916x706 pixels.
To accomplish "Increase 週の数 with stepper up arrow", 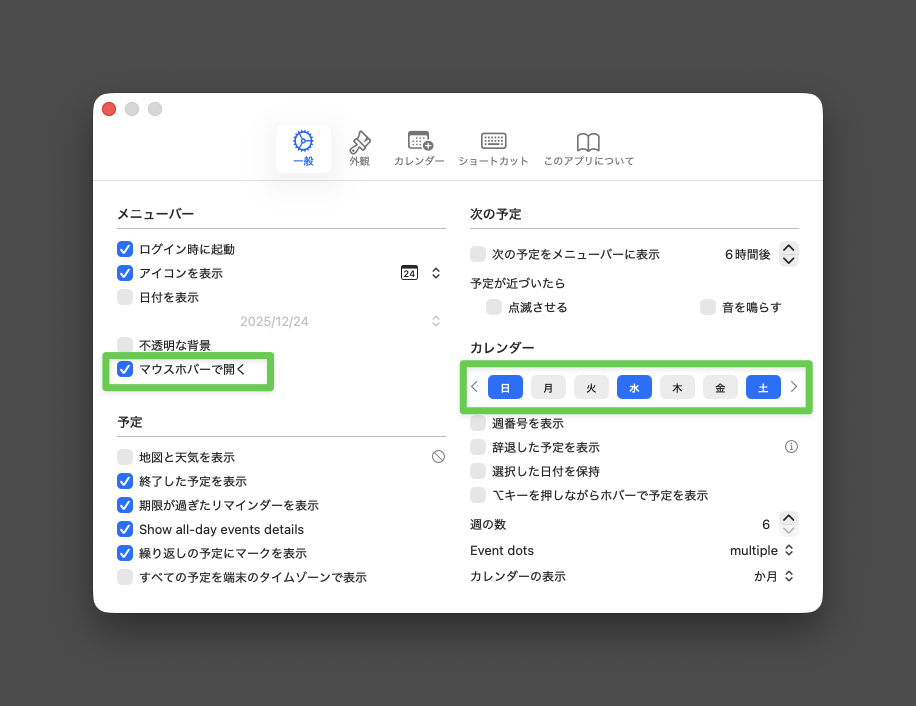I will (x=789, y=518).
